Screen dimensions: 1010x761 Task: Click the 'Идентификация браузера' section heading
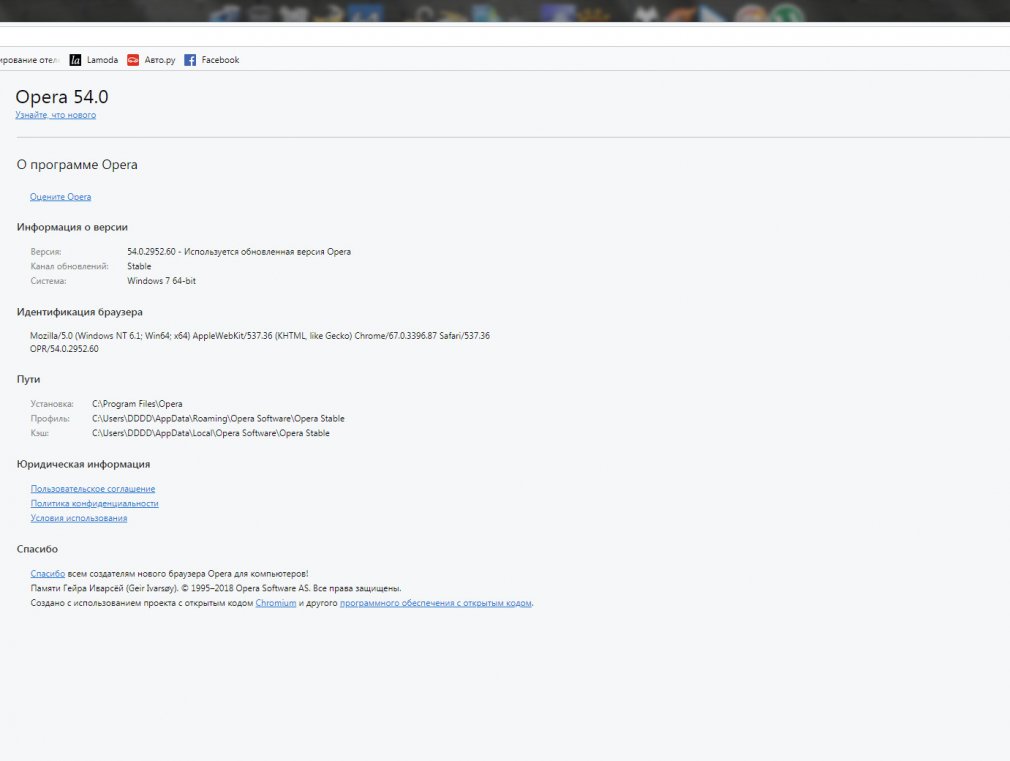tap(80, 312)
